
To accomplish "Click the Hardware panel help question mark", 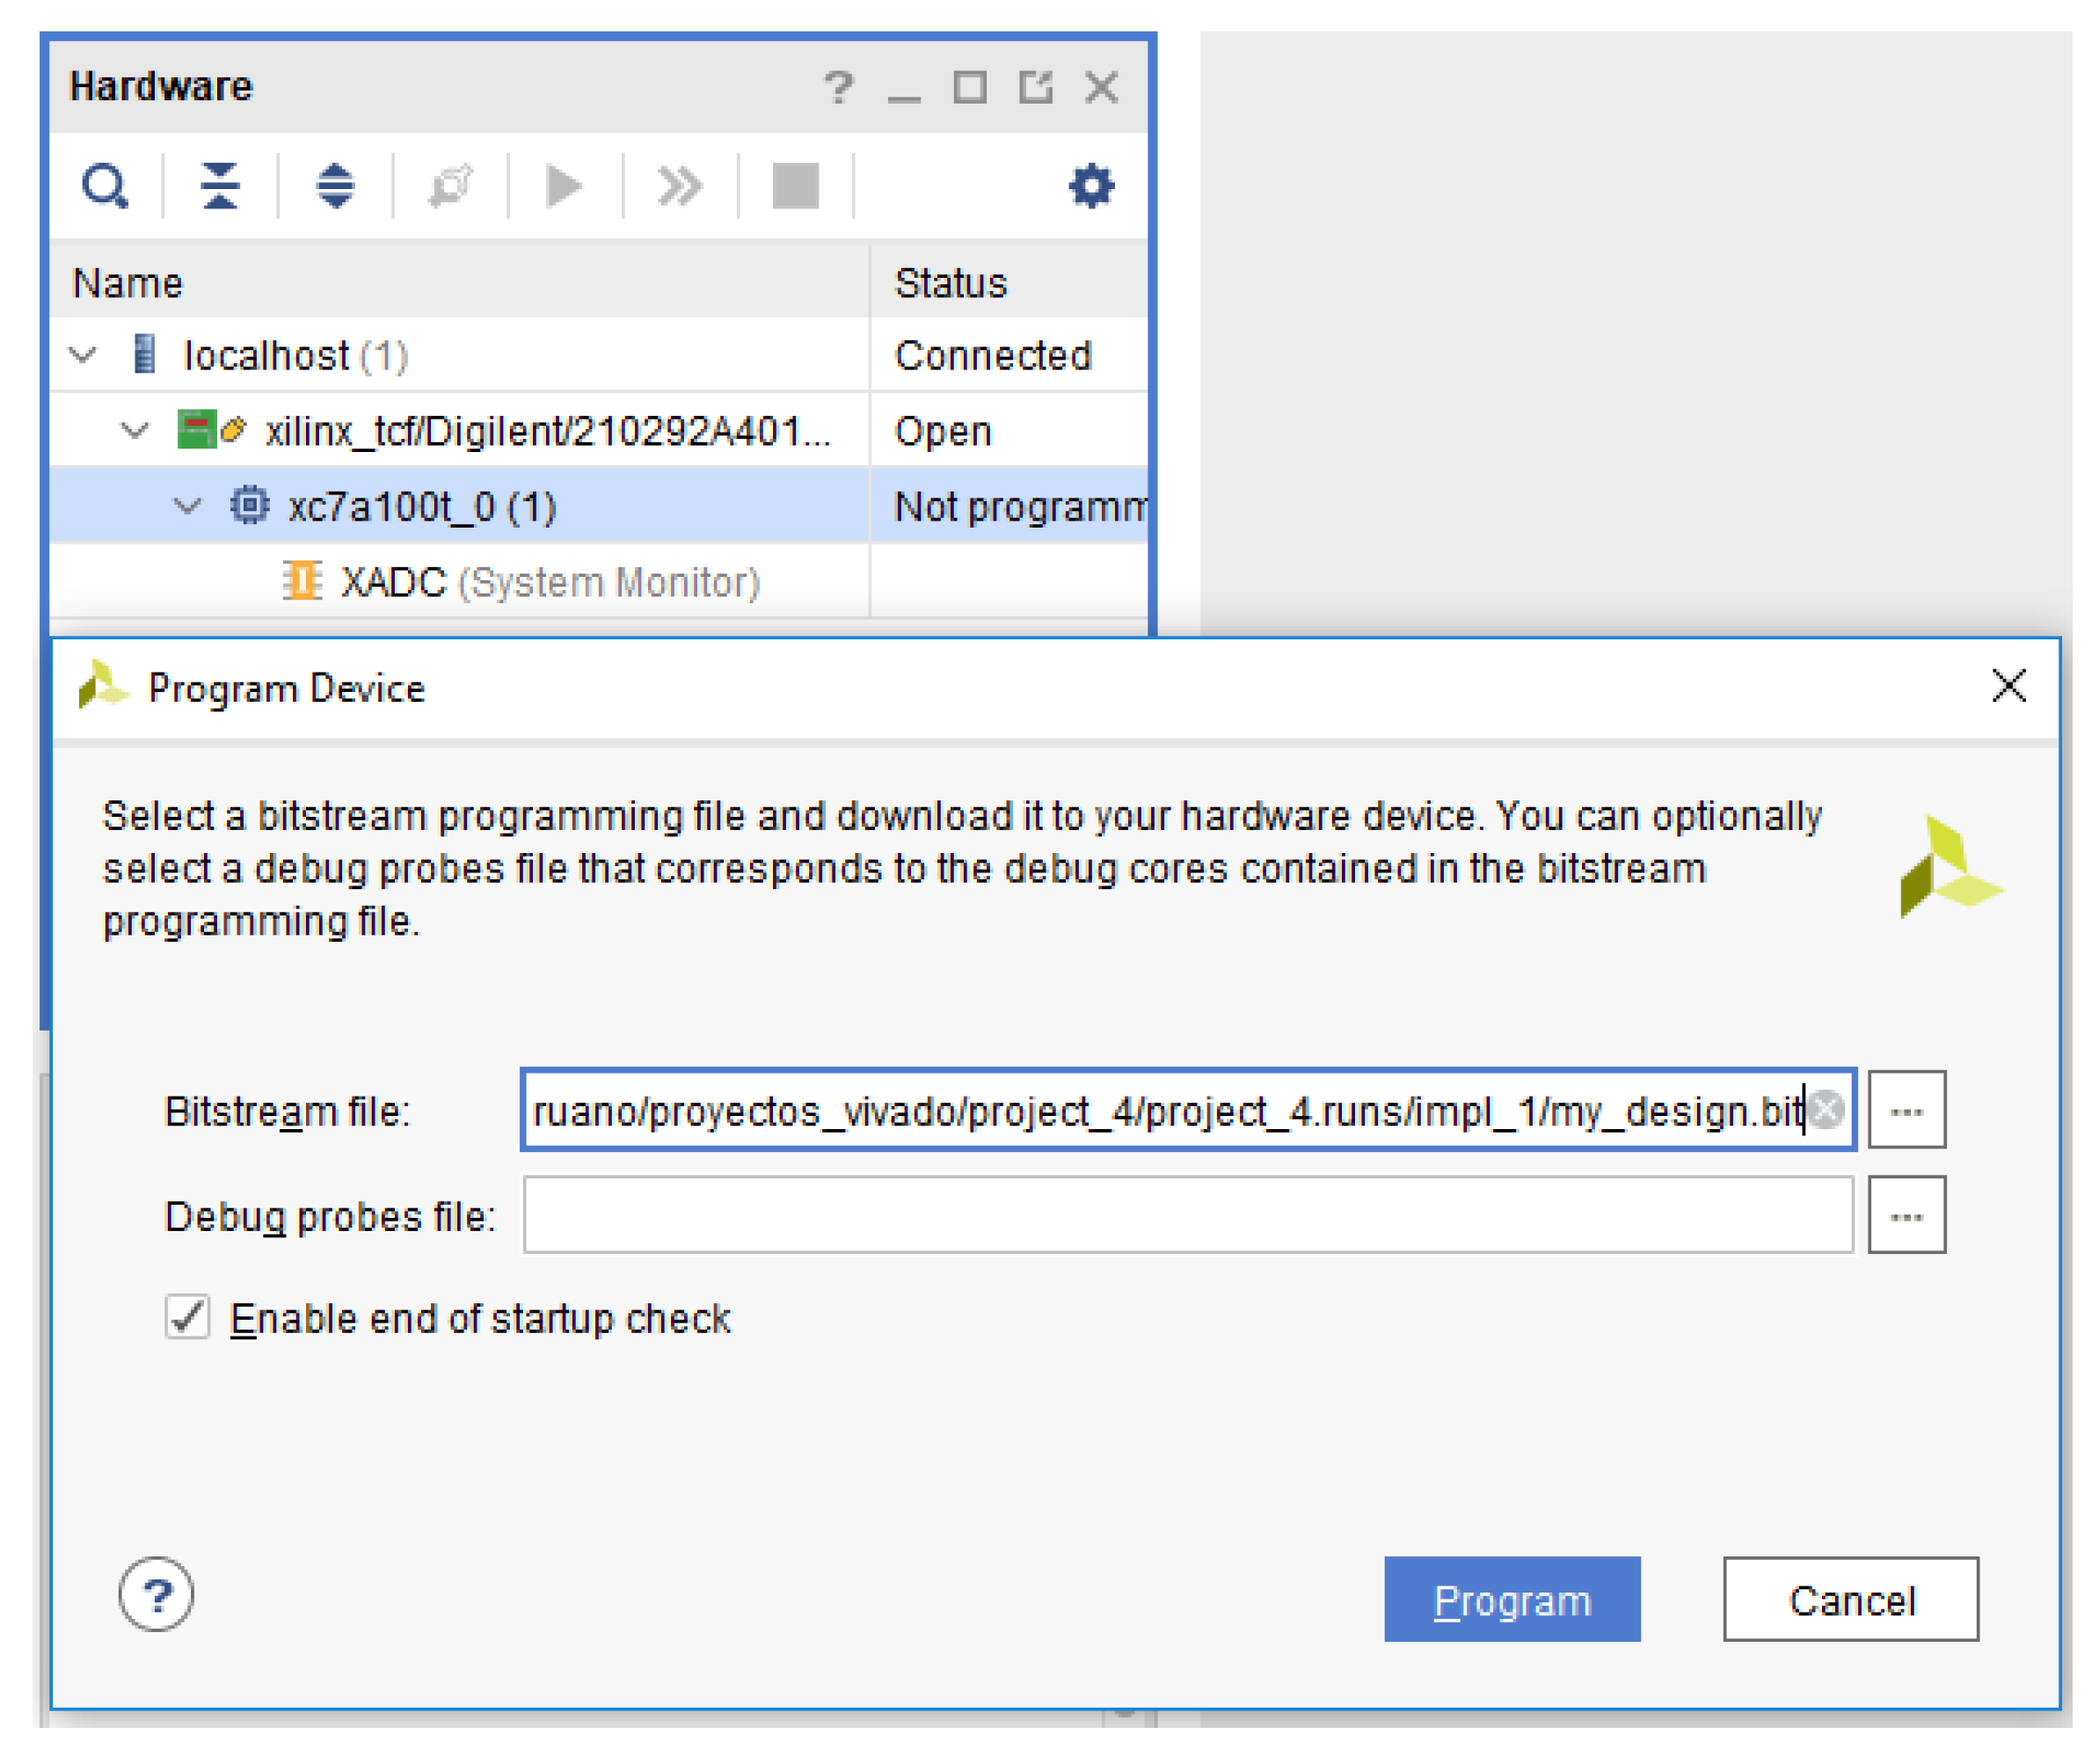I will click(838, 88).
